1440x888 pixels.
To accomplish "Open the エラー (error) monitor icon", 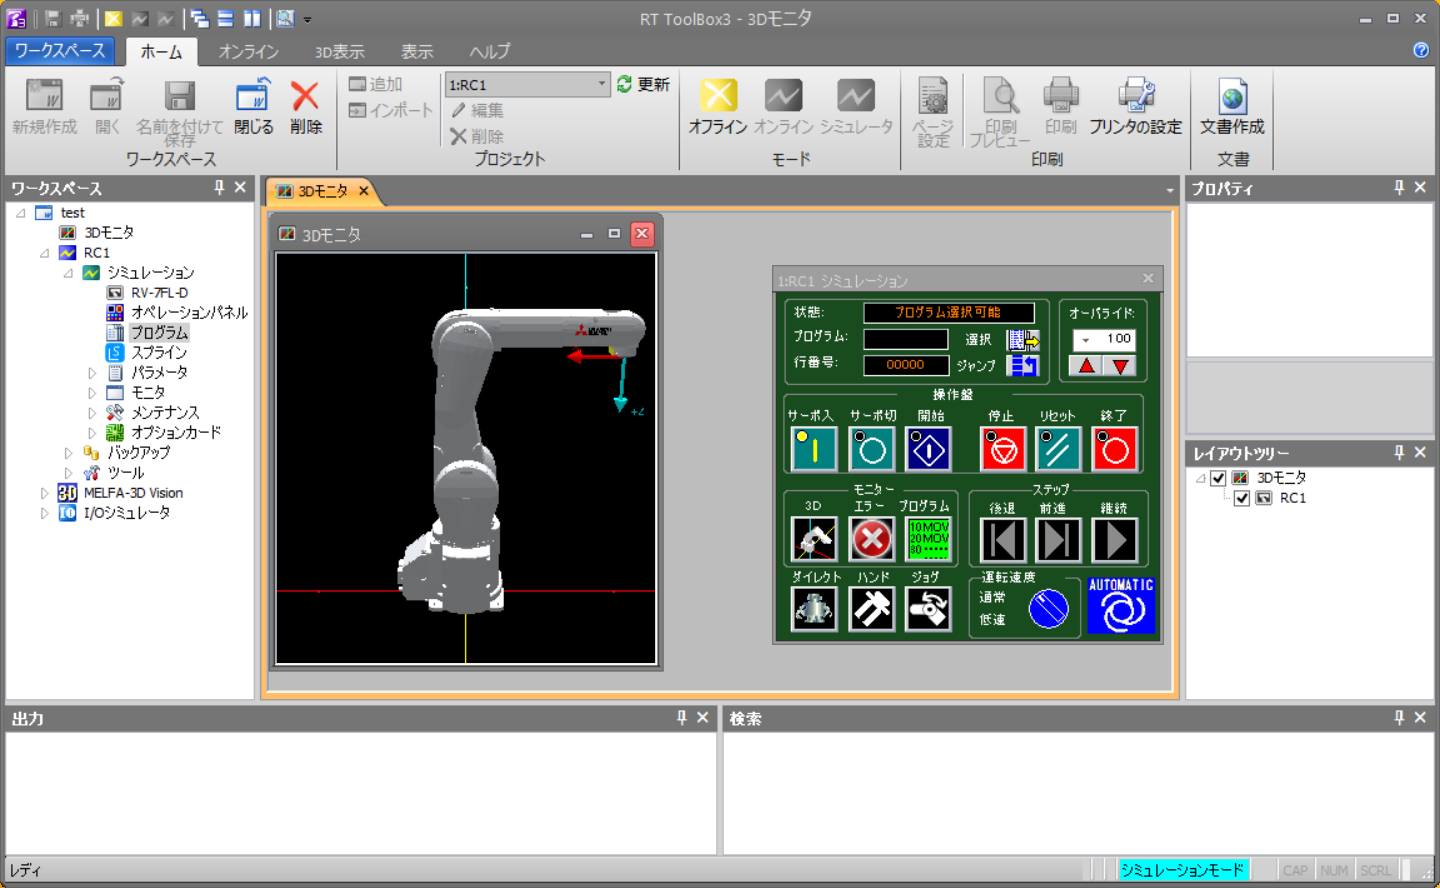I will pyautogui.click(x=871, y=539).
